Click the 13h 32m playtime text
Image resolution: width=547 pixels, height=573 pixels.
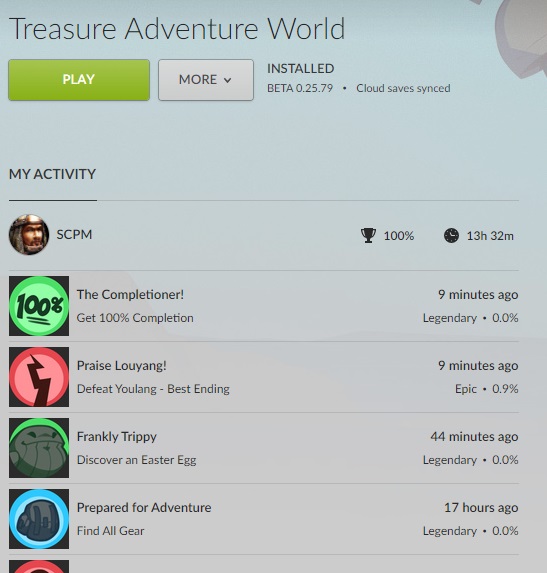(490, 236)
